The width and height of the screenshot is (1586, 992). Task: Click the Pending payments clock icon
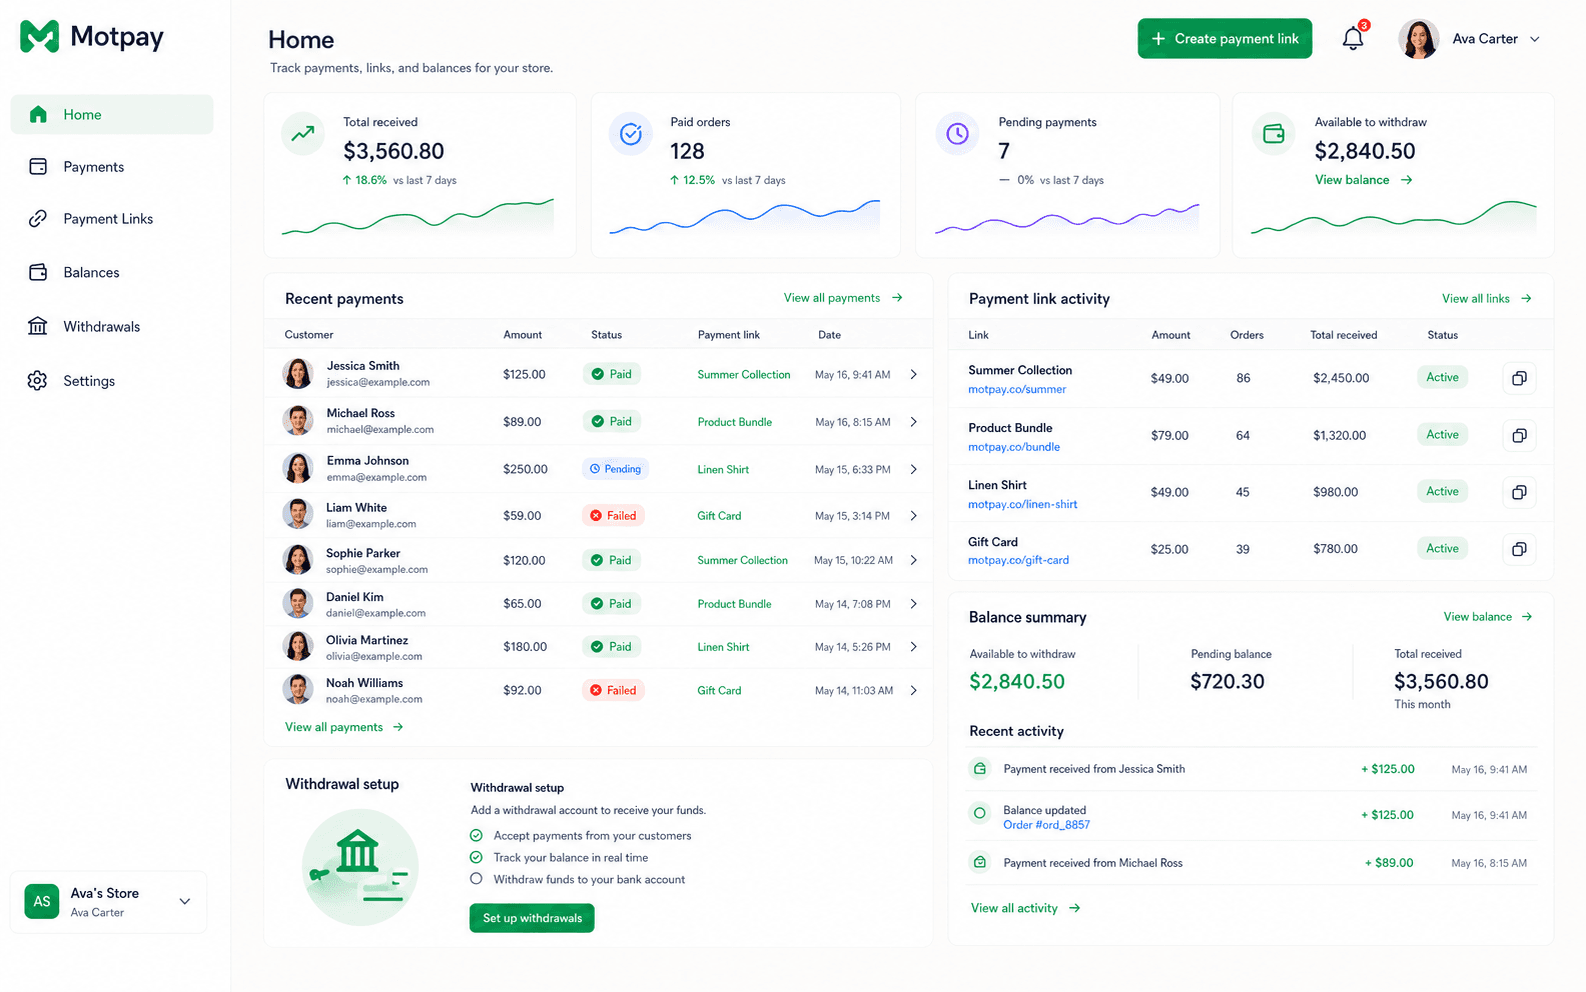pyautogui.click(x=957, y=133)
